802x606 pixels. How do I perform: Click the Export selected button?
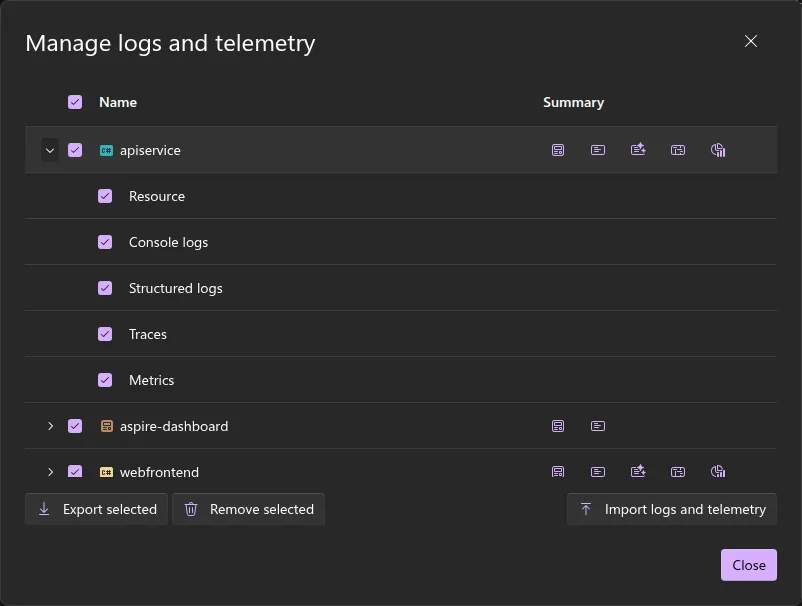(96, 509)
